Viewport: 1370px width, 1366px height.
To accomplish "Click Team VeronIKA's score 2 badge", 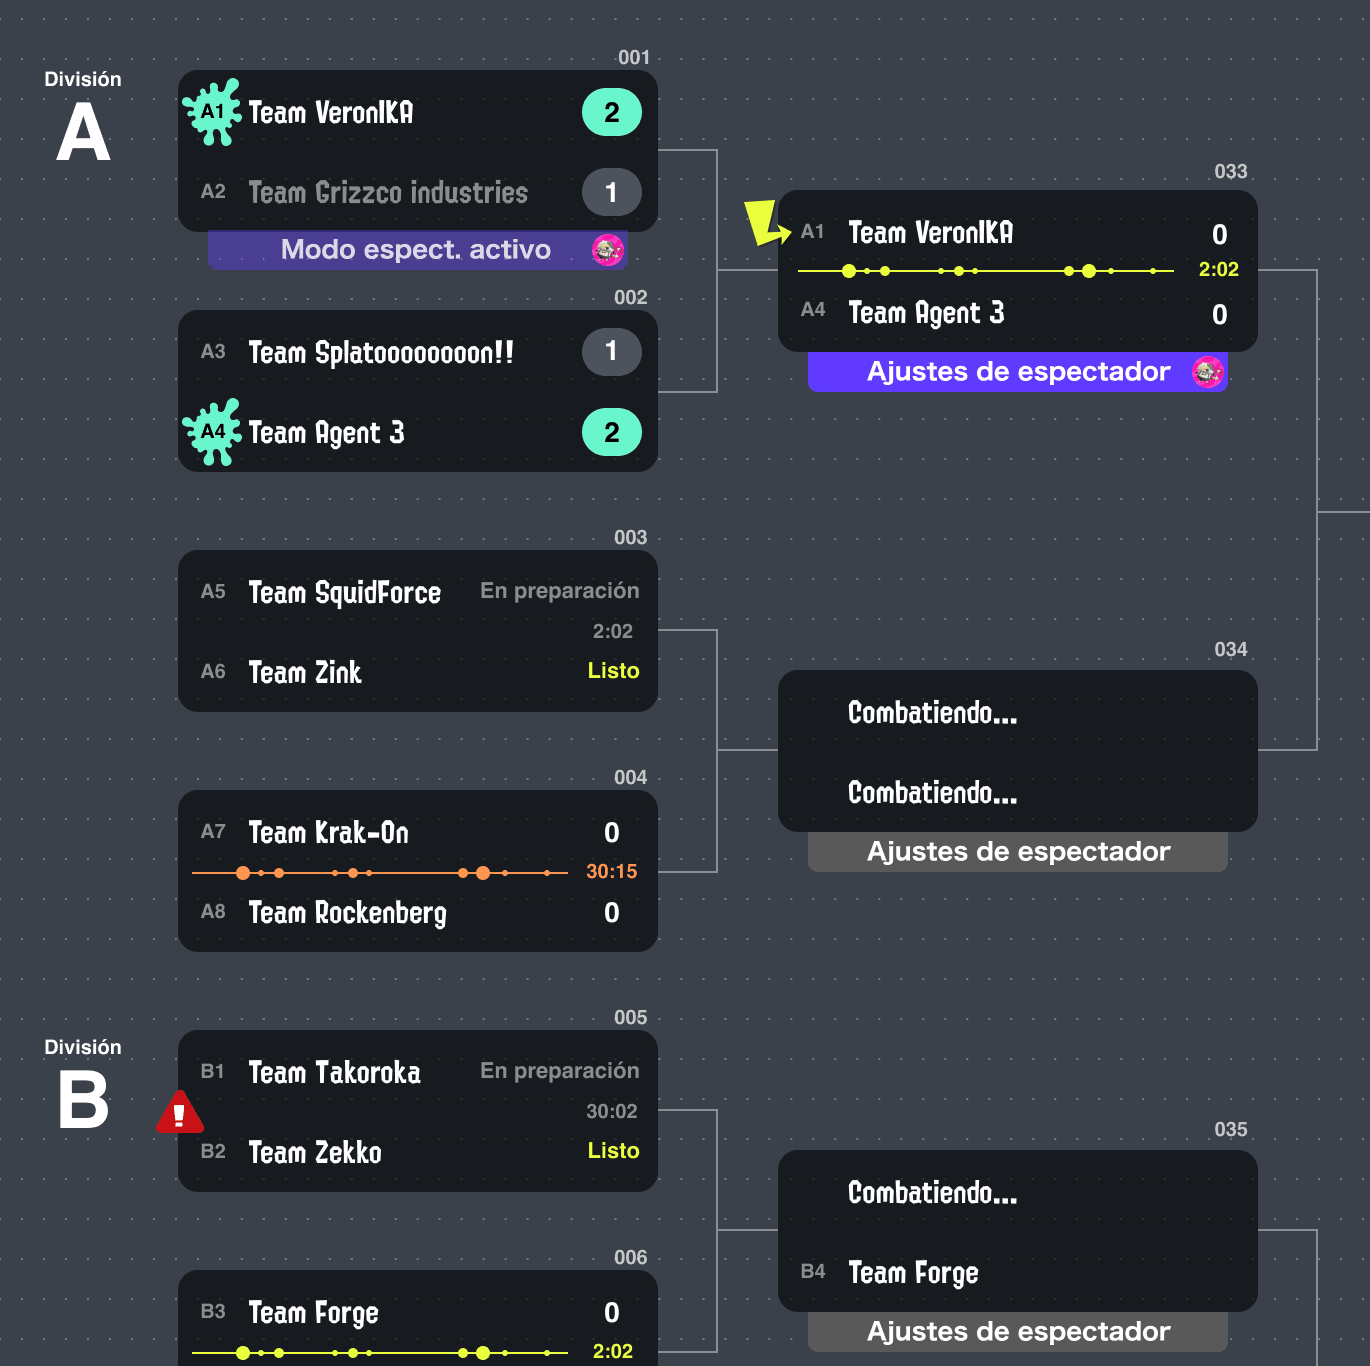I will coord(612,112).
